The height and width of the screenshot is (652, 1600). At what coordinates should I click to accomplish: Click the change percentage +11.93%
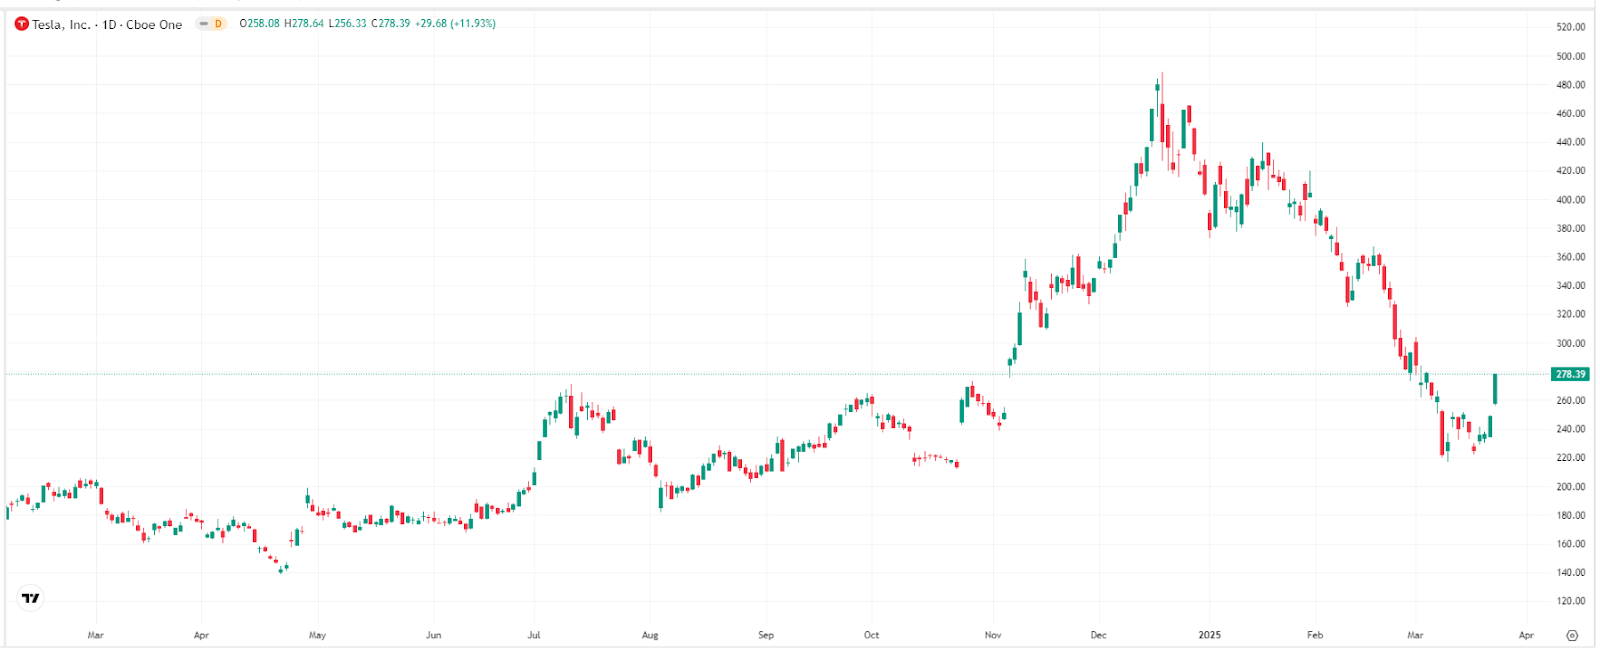point(472,24)
